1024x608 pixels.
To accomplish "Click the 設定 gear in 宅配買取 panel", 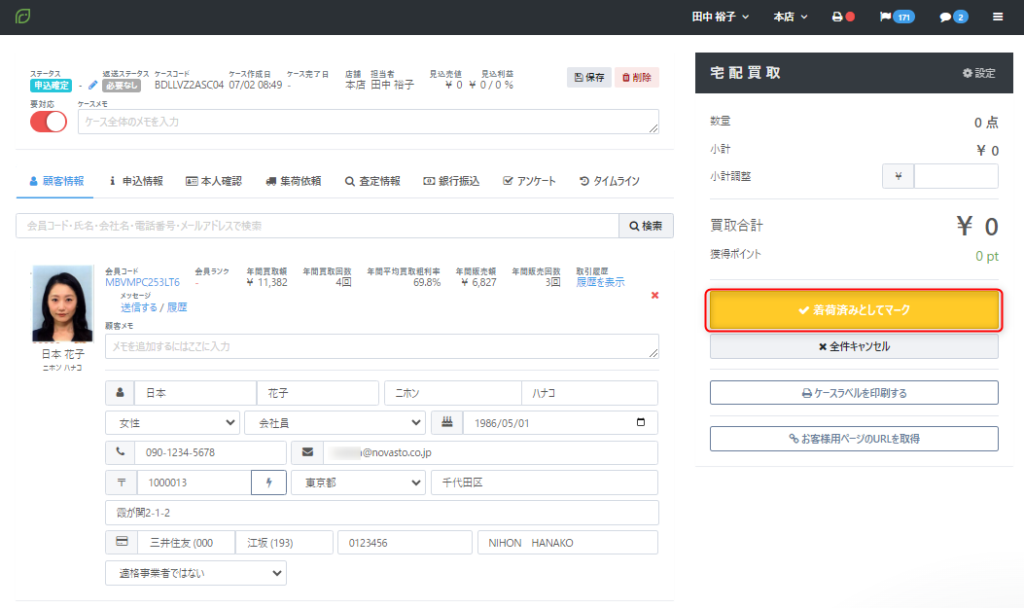I will coord(979,73).
